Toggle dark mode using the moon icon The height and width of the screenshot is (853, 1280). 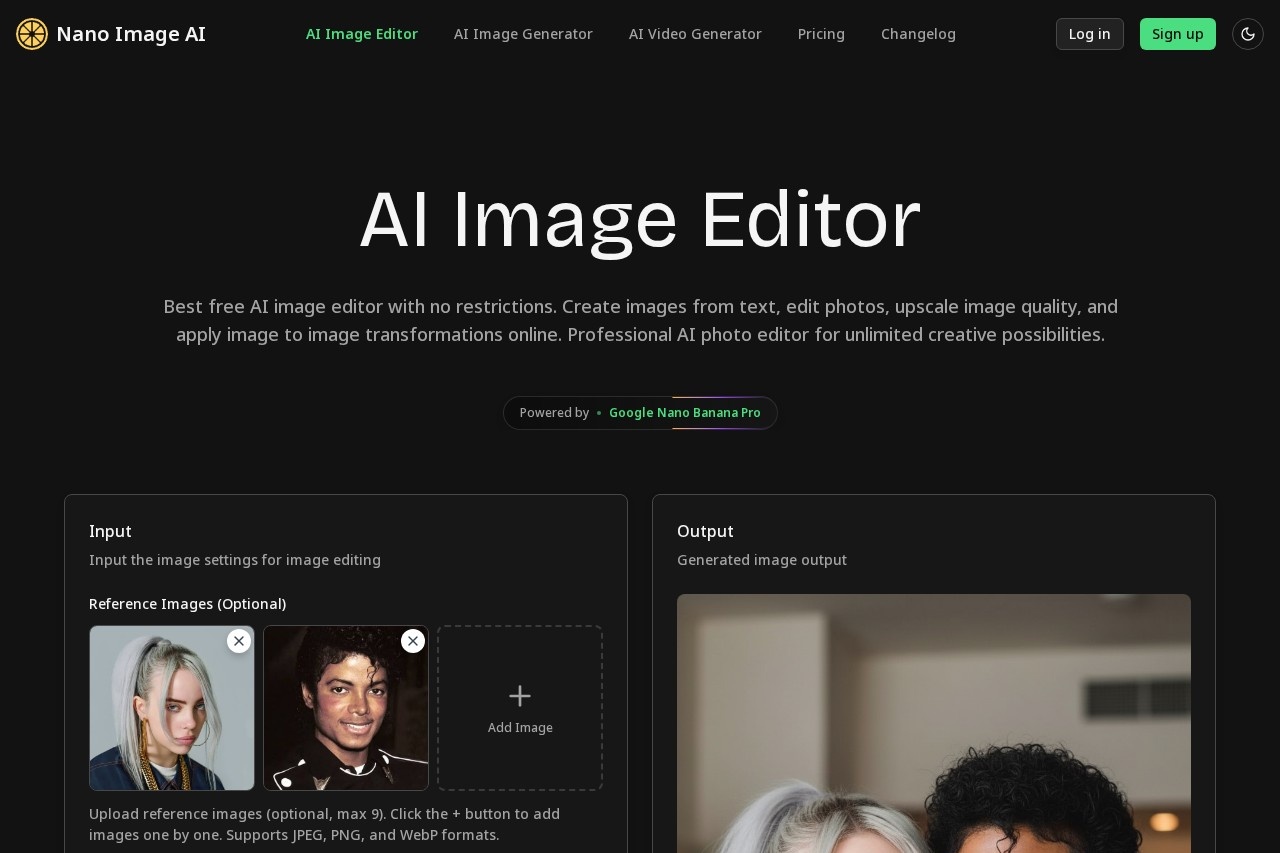(1247, 33)
